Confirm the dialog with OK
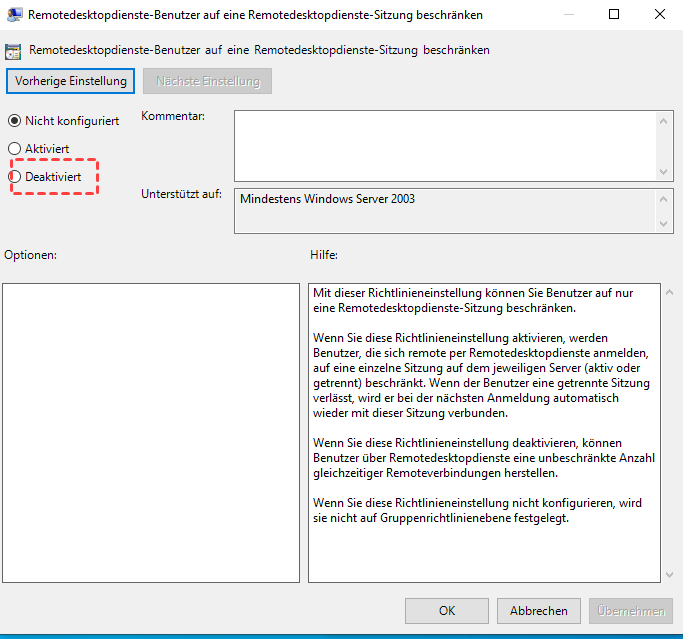This screenshot has width=683, height=639. [448, 610]
